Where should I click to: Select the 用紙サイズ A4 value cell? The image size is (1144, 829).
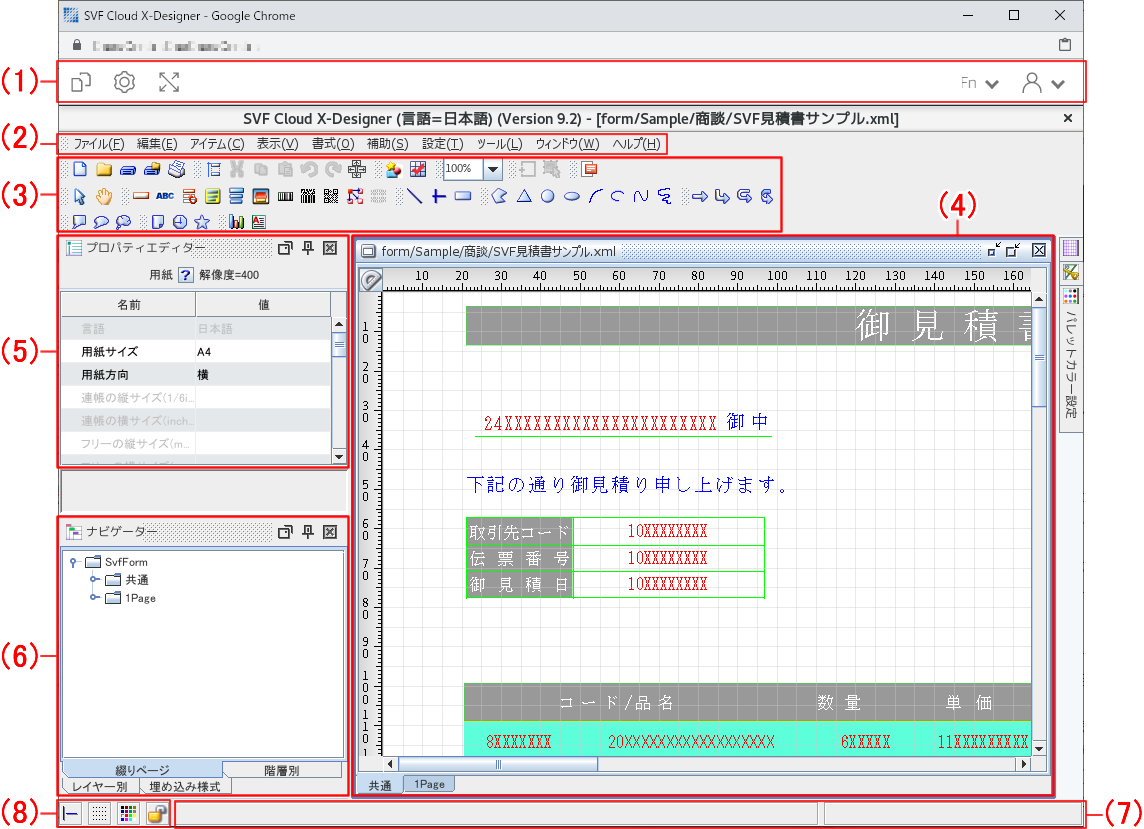pyautogui.click(x=263, y=352)
